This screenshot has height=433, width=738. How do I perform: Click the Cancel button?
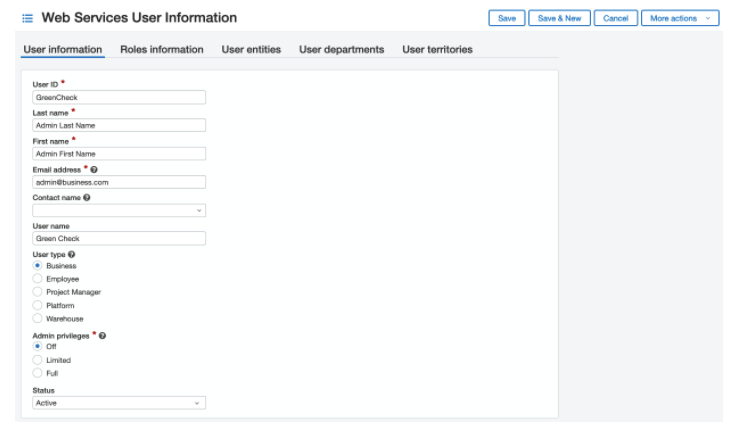[616, 18]
